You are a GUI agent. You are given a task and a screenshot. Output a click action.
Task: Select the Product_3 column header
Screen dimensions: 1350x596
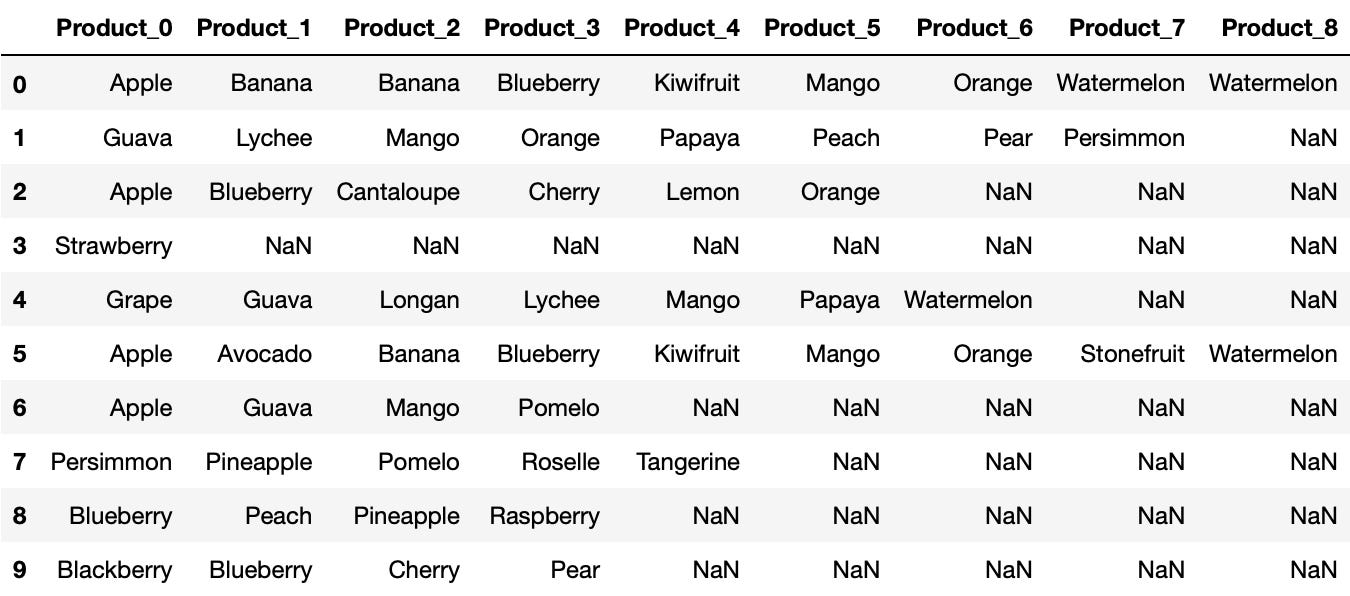pyautogui.click(x=542, y=28)
